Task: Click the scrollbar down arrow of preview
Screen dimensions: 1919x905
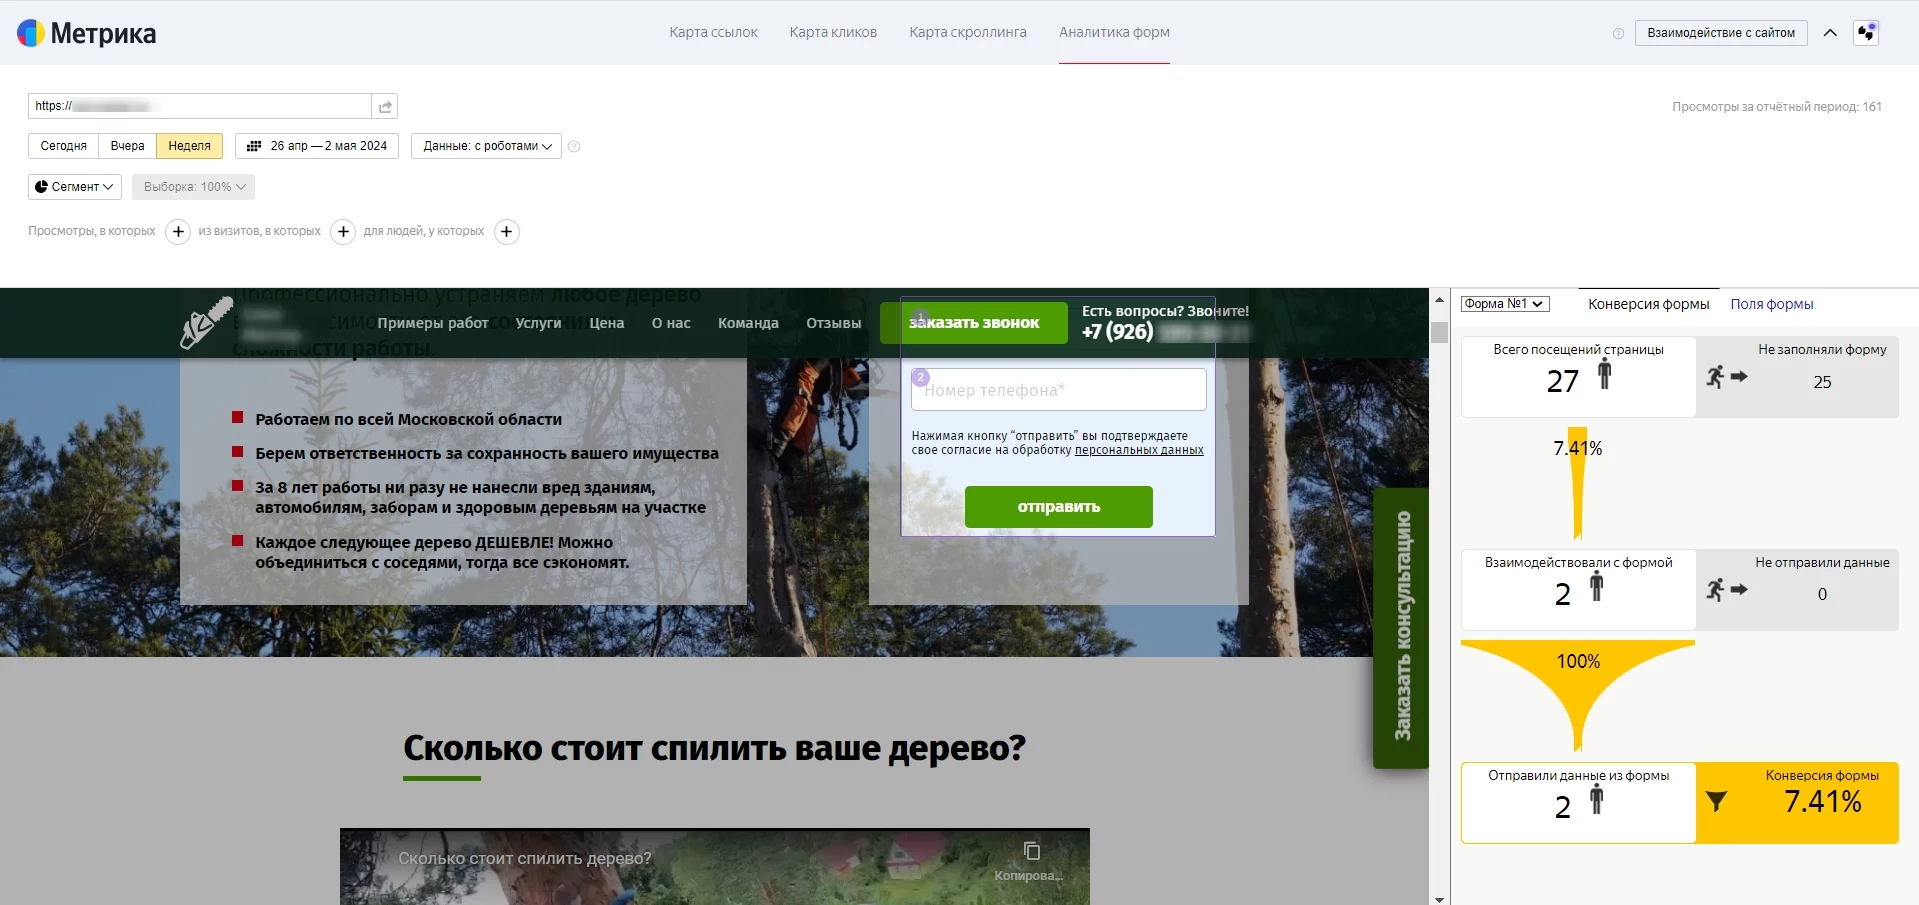Action: (x=1440, y=899)
